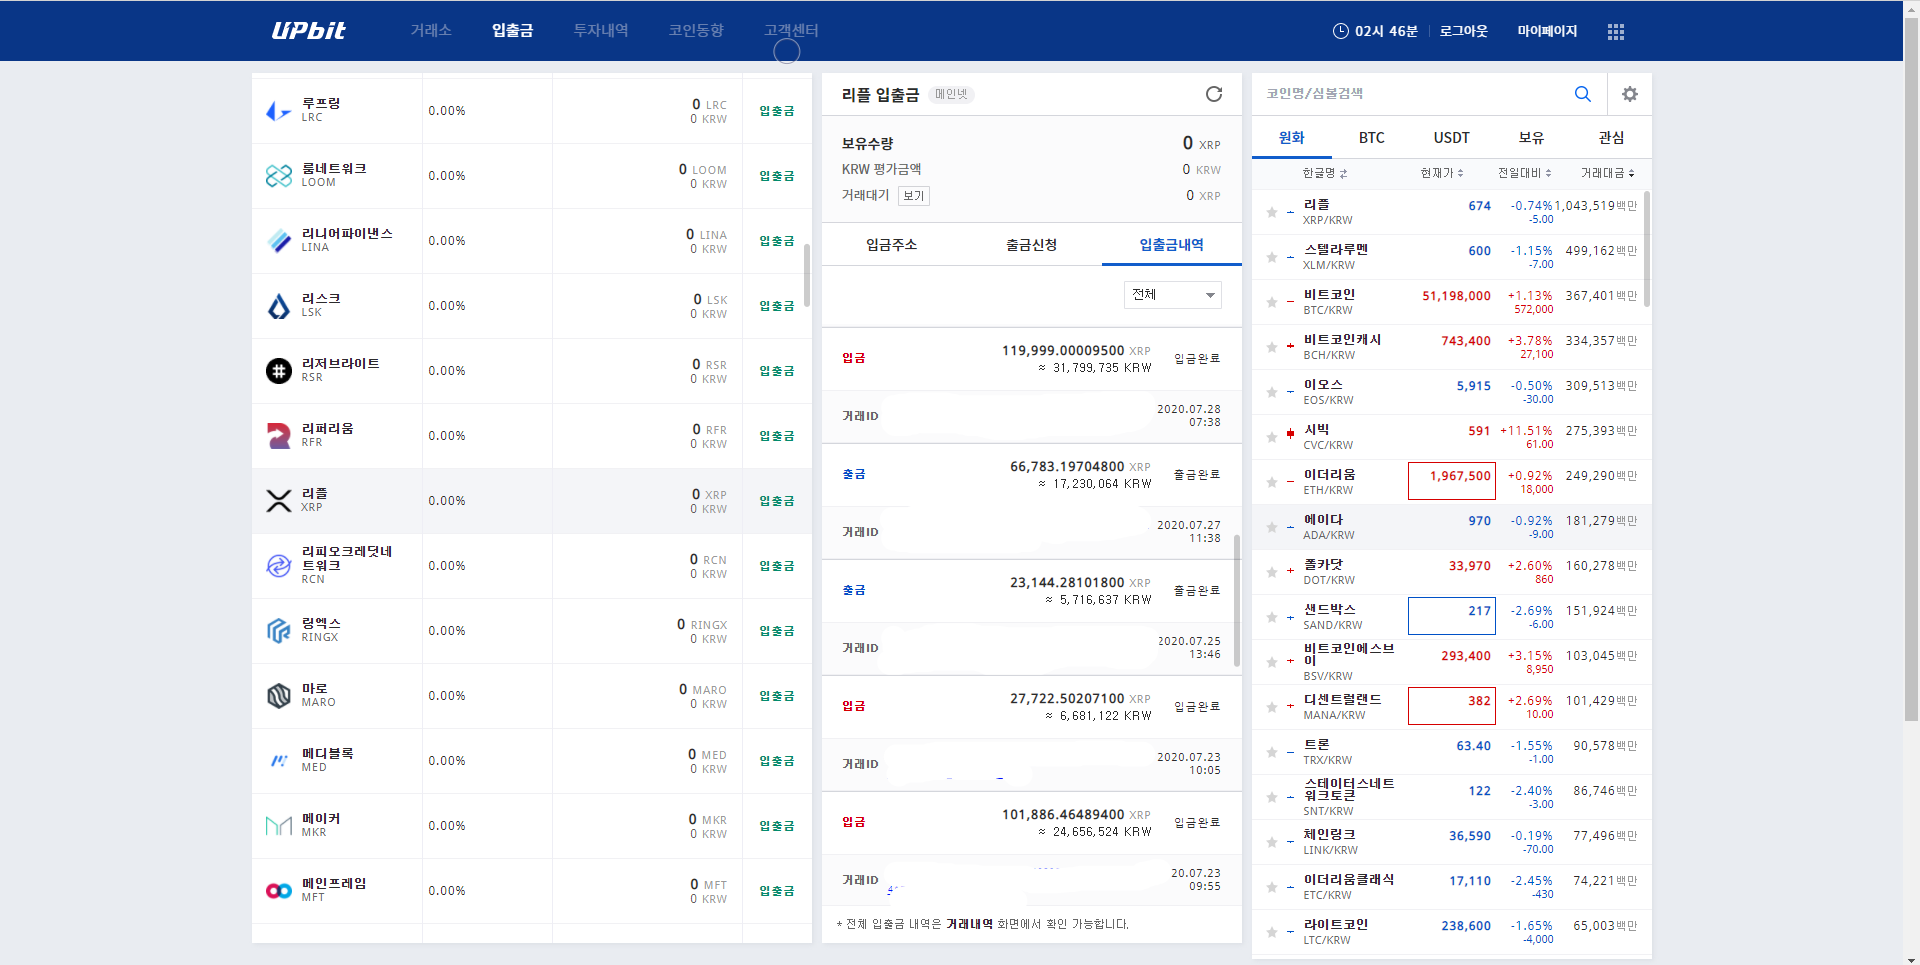Click the Loom Network LOOM icon
The height and width of the screenshot is (965, 1920).
click(x=278, y=176)
